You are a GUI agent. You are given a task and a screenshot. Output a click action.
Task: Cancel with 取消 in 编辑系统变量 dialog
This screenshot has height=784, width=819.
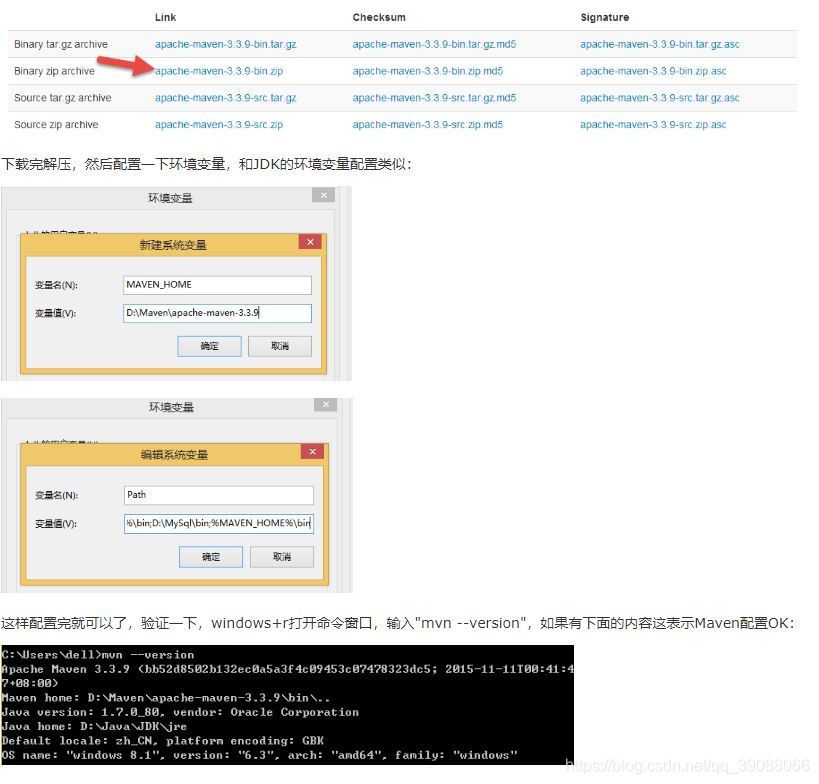282,557
